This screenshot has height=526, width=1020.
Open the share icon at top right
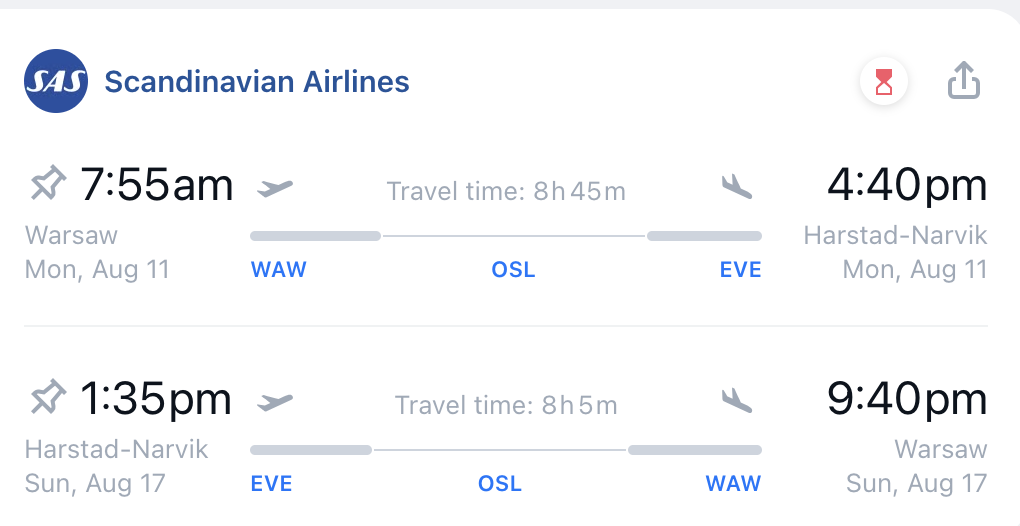[x=963, y=81]
